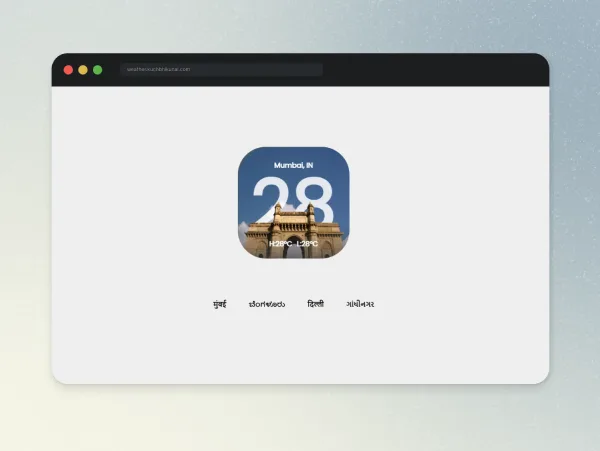Click the red close window button
The height and width of the screenshot is (451, 600).
pyautogui.click(x=68, y=70)
